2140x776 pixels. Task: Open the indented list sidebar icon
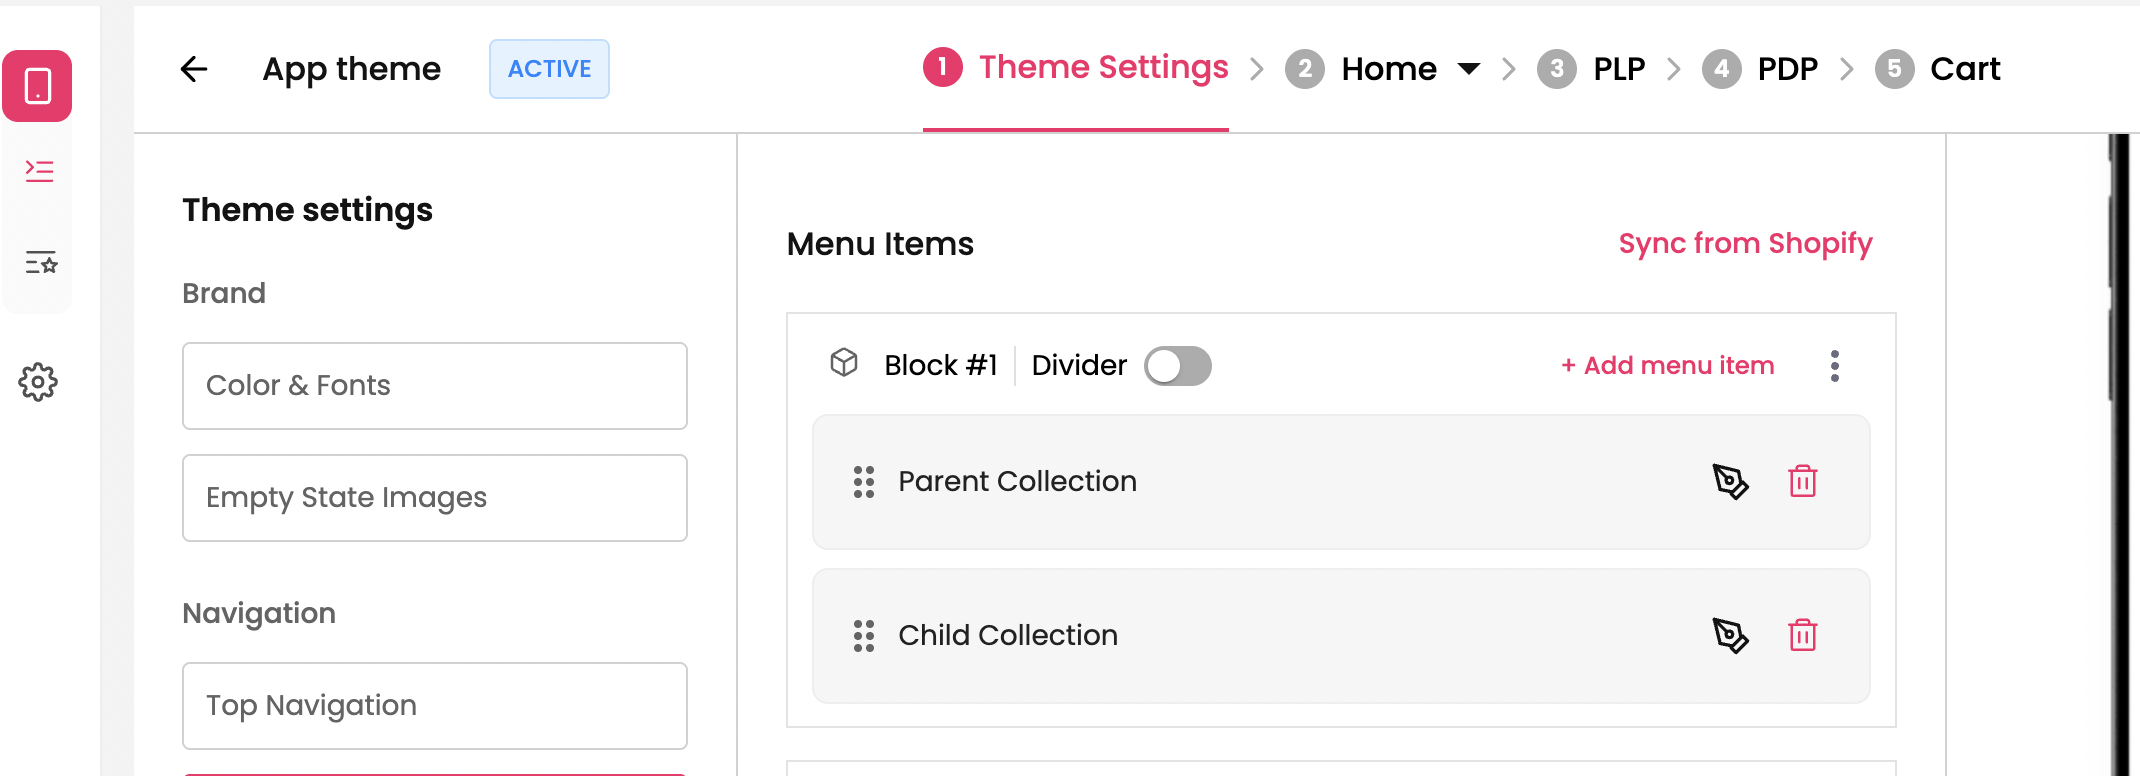coord(39,171)
